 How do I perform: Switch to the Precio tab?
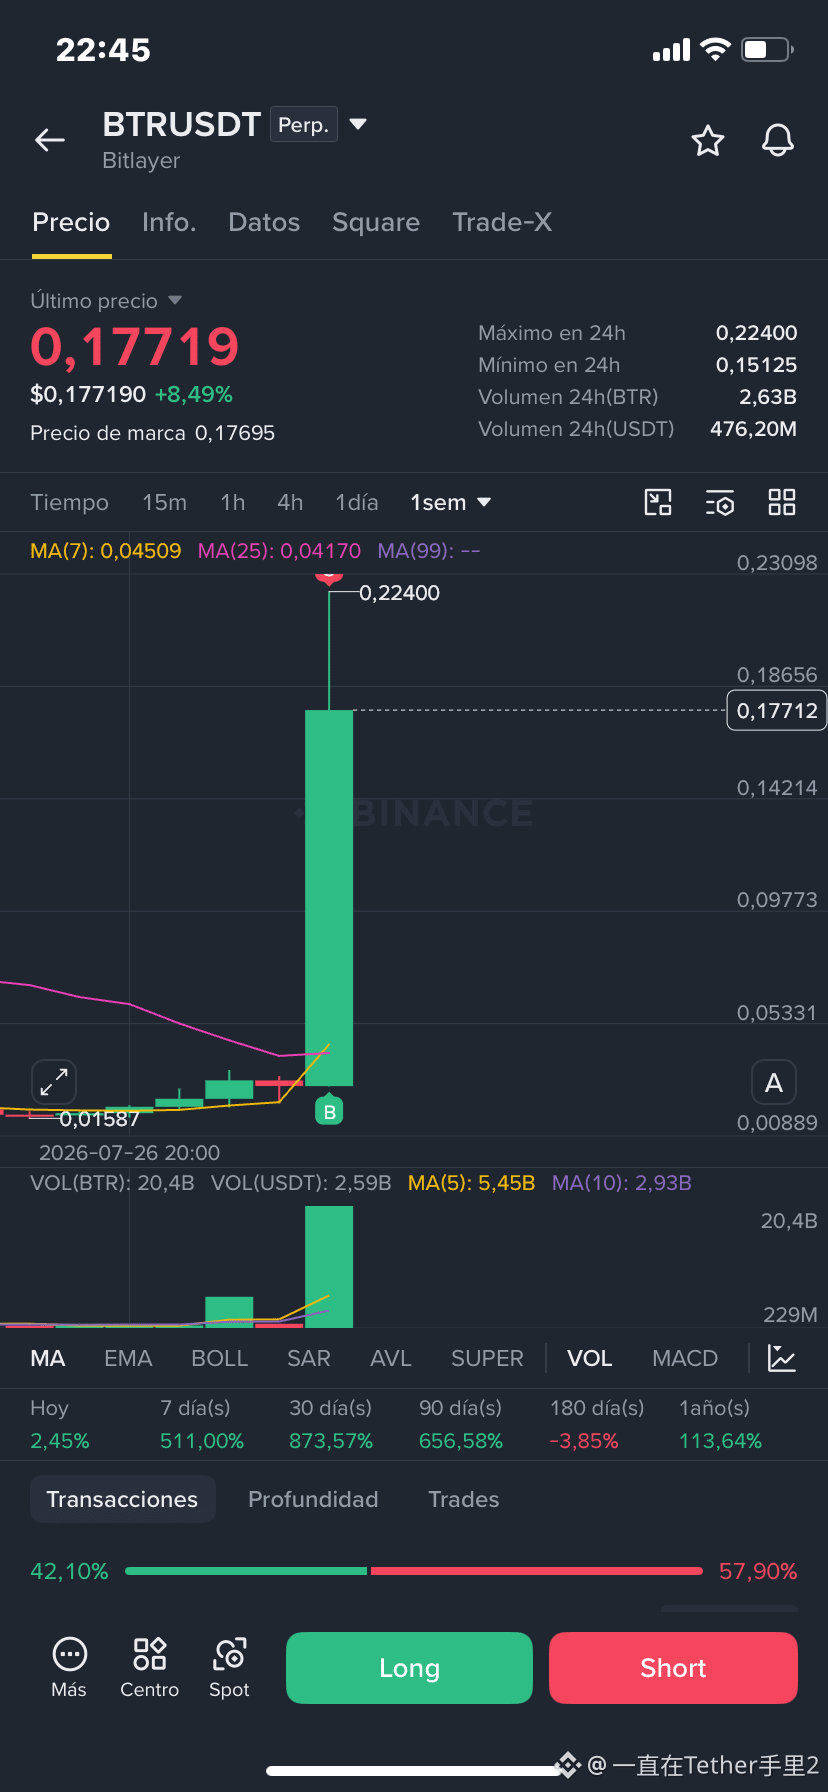coord(71,222)
